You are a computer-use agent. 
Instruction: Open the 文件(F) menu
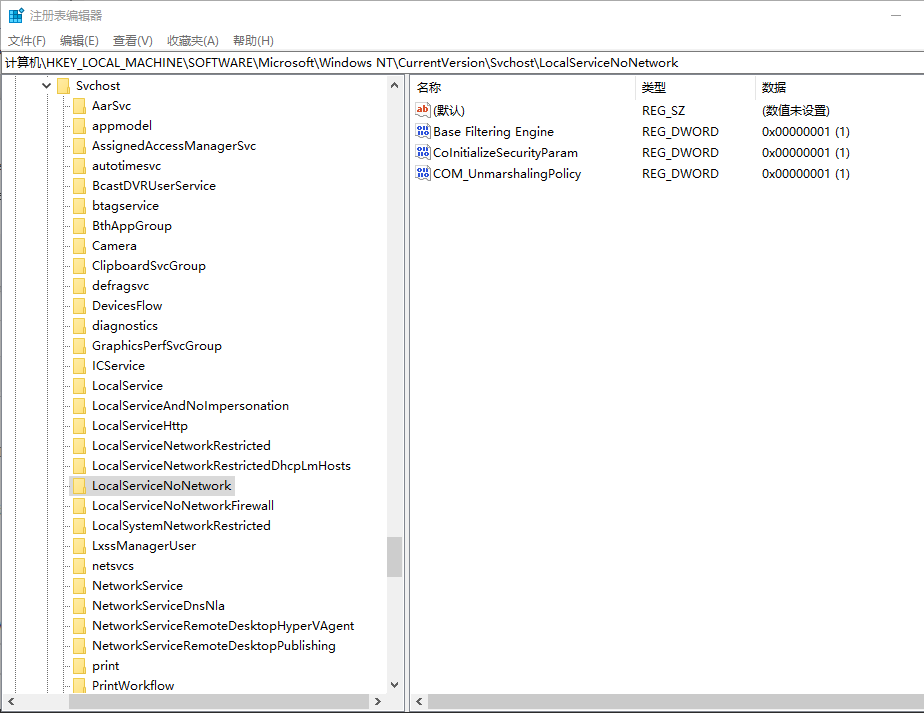point(27,41)
